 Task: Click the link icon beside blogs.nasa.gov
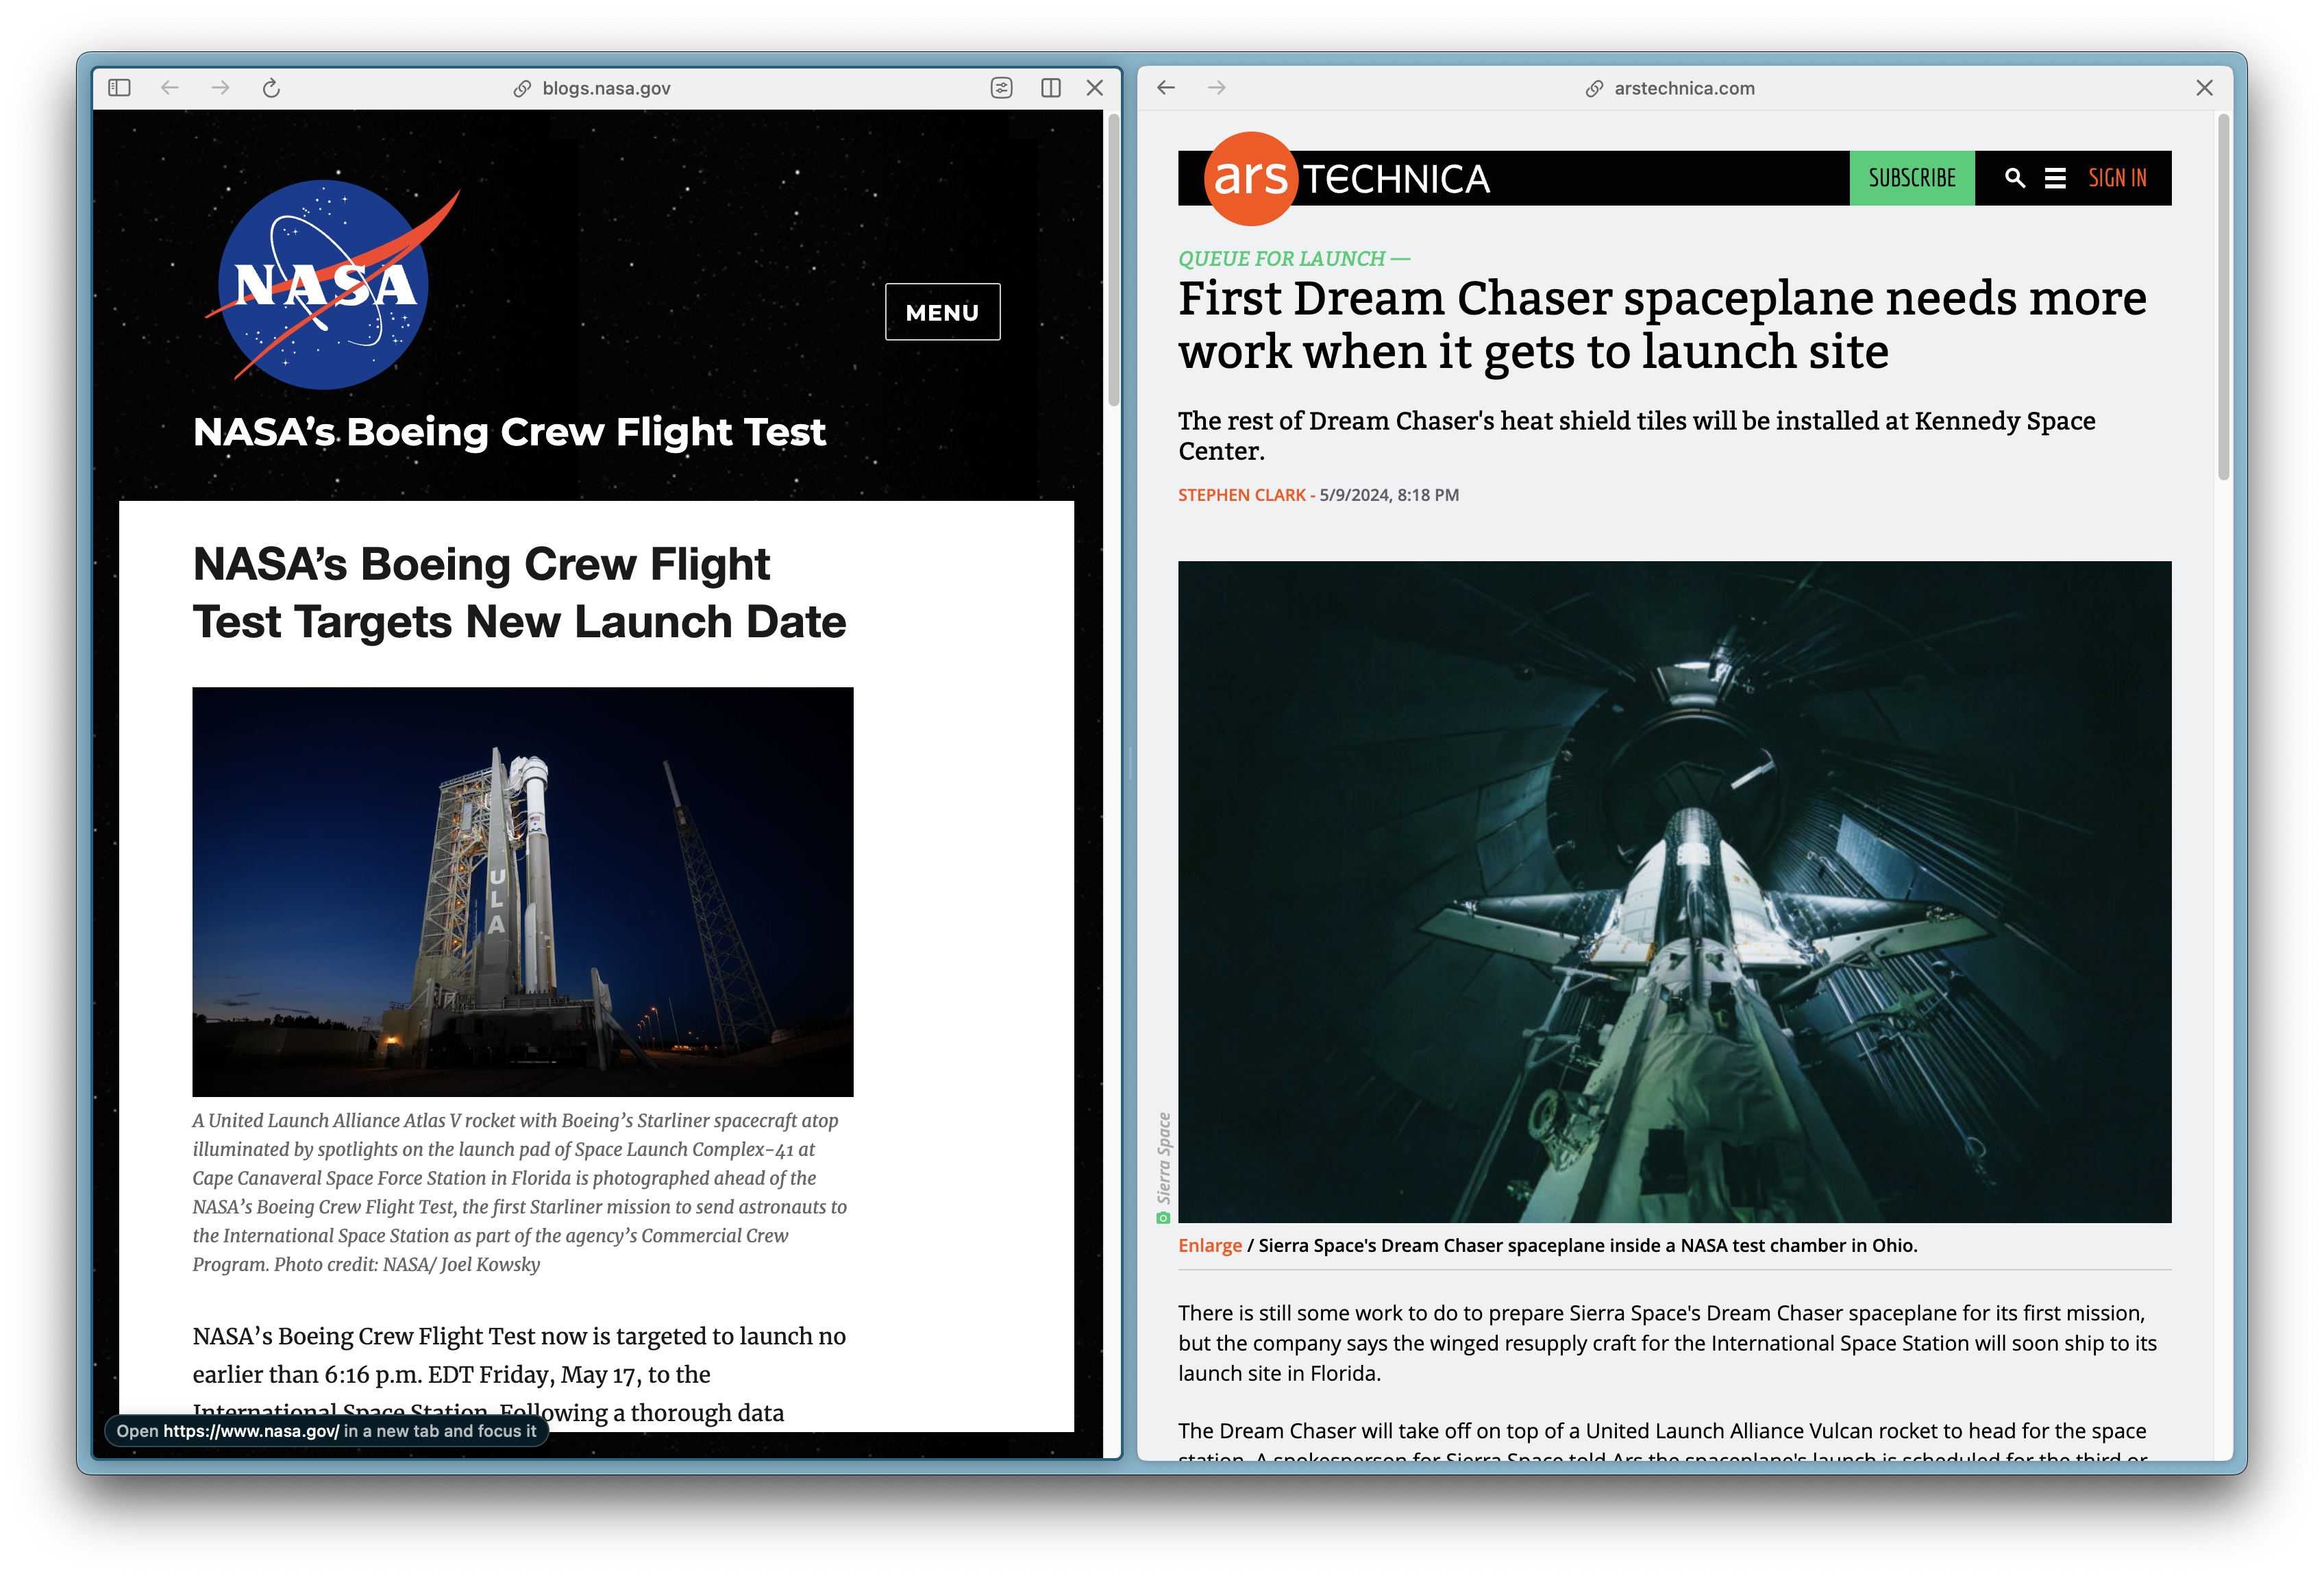tap(522, 89)
